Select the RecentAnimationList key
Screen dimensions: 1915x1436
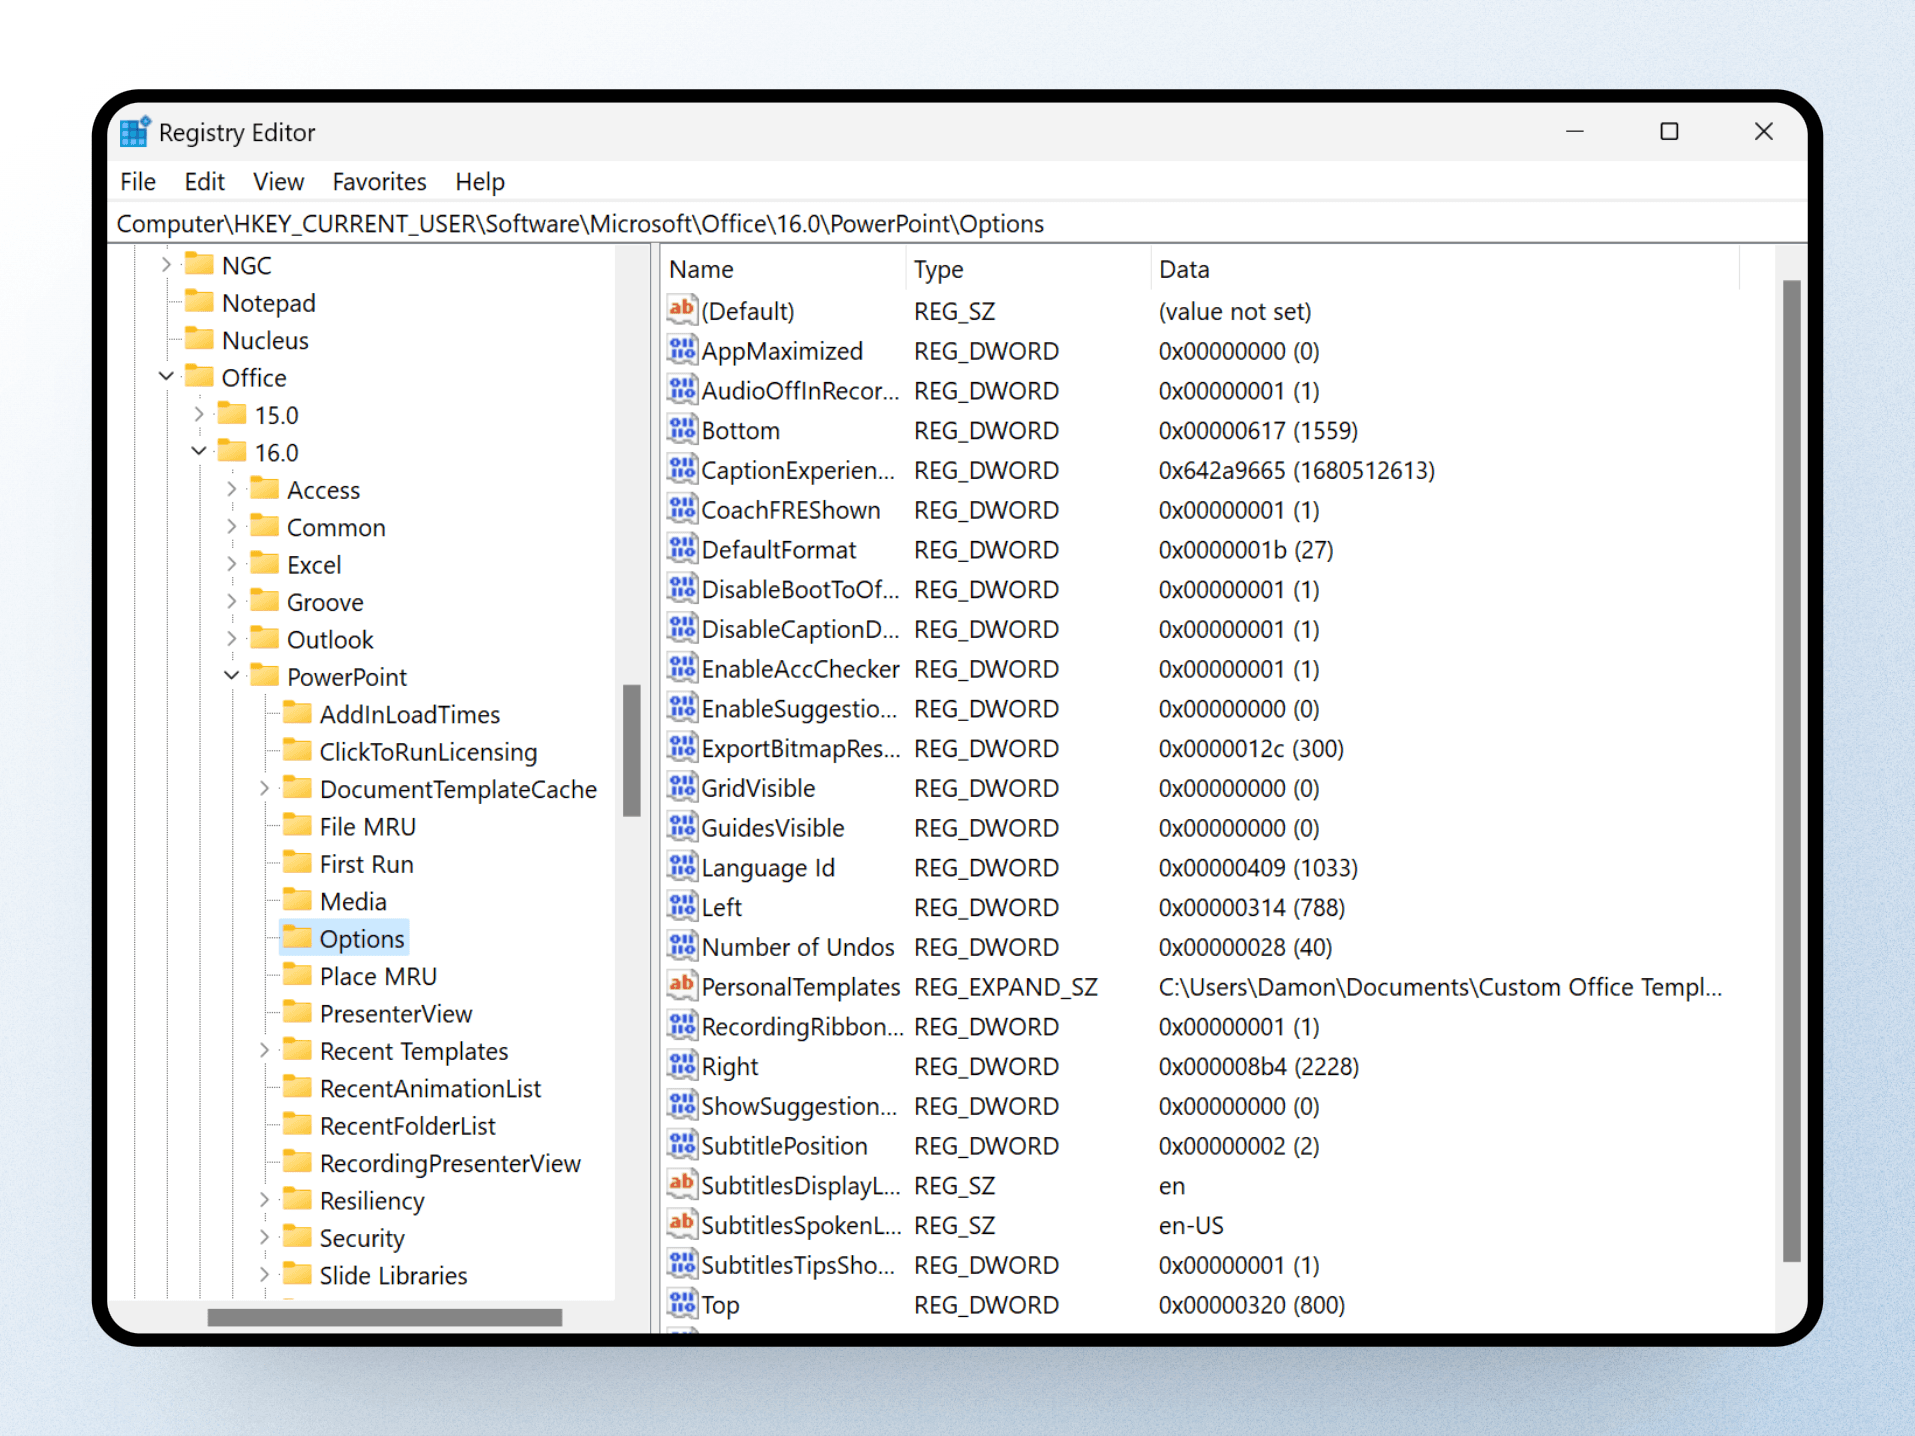(430, 1088)
